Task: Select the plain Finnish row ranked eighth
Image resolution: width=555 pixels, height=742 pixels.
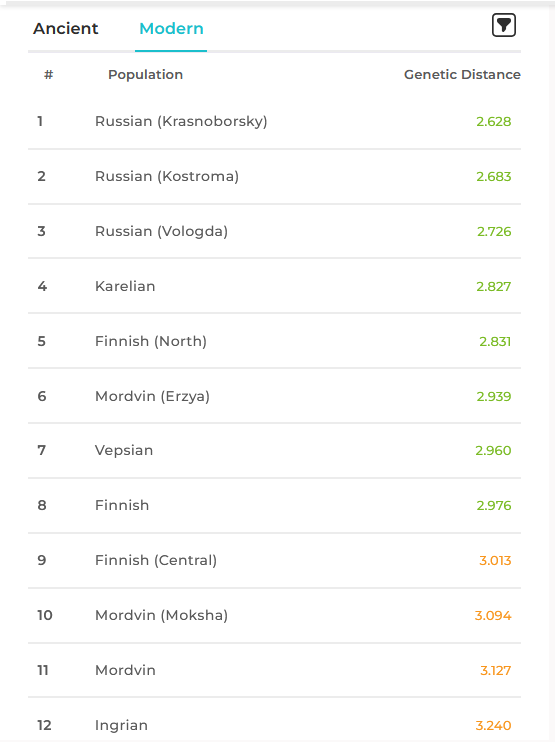Action: coord(274,505)
